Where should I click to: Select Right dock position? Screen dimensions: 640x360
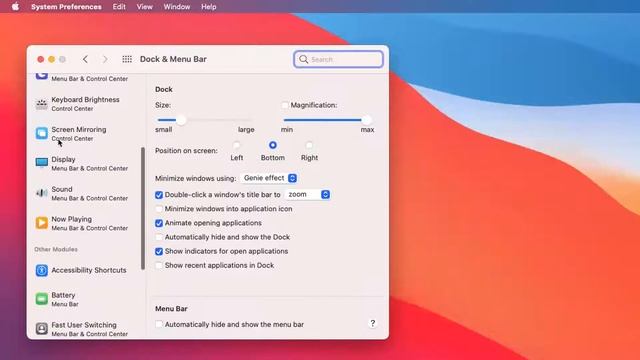pos(309,145)
